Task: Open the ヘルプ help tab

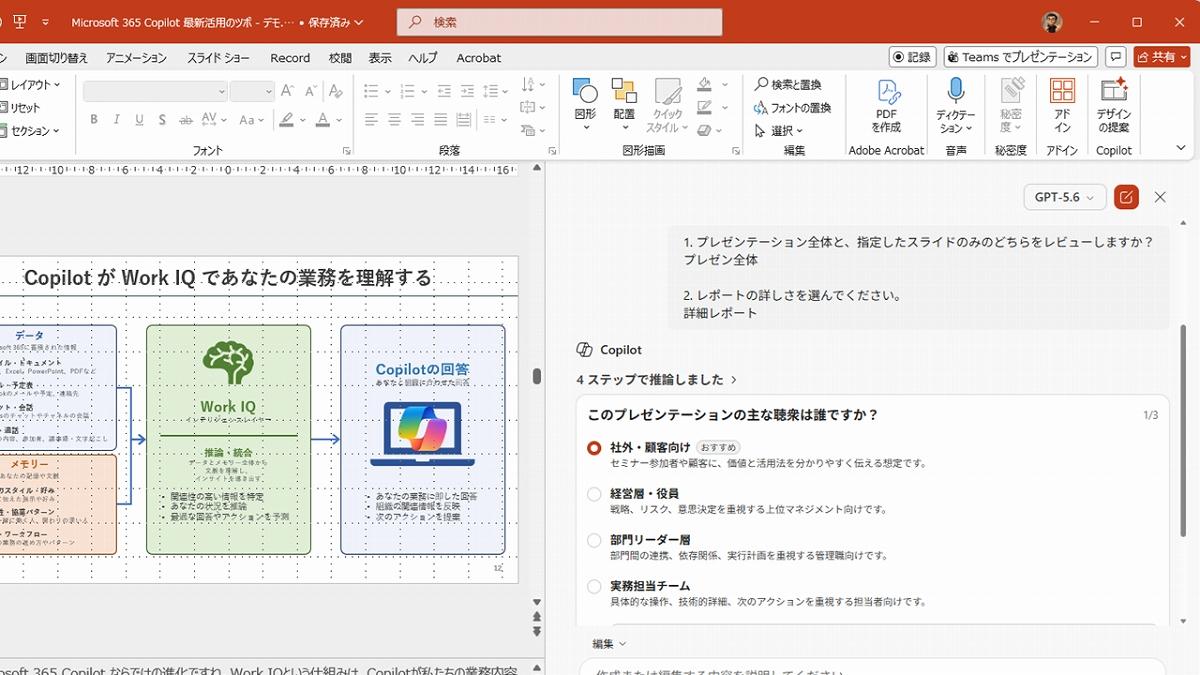Action: [423, 58]
